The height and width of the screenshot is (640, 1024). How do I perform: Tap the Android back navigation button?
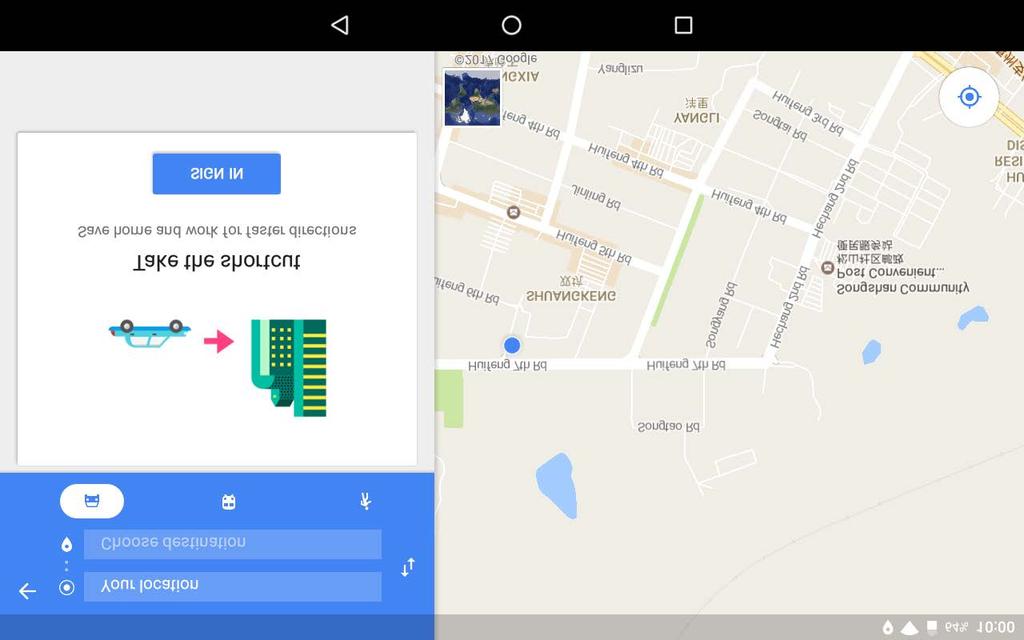click(x=340, y=25)
